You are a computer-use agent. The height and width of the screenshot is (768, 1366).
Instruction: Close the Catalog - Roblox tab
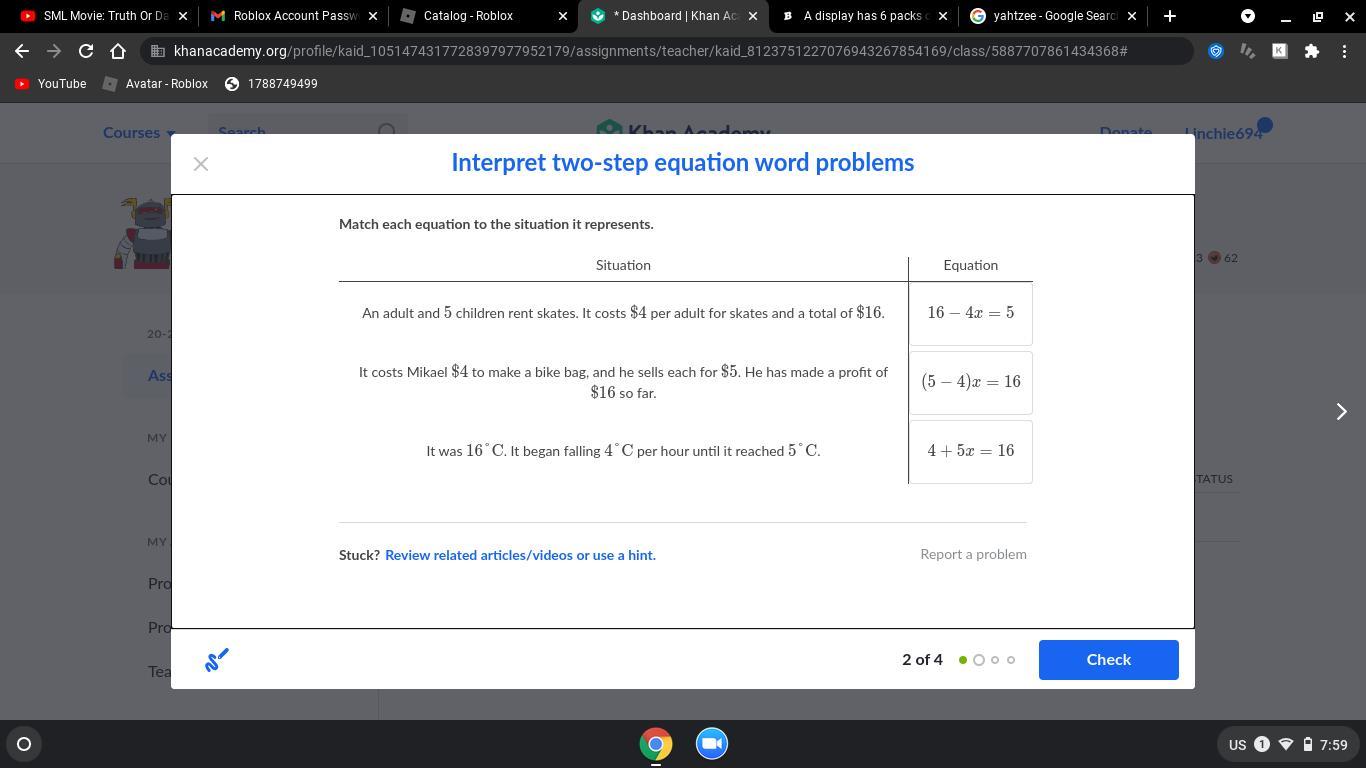562,16
